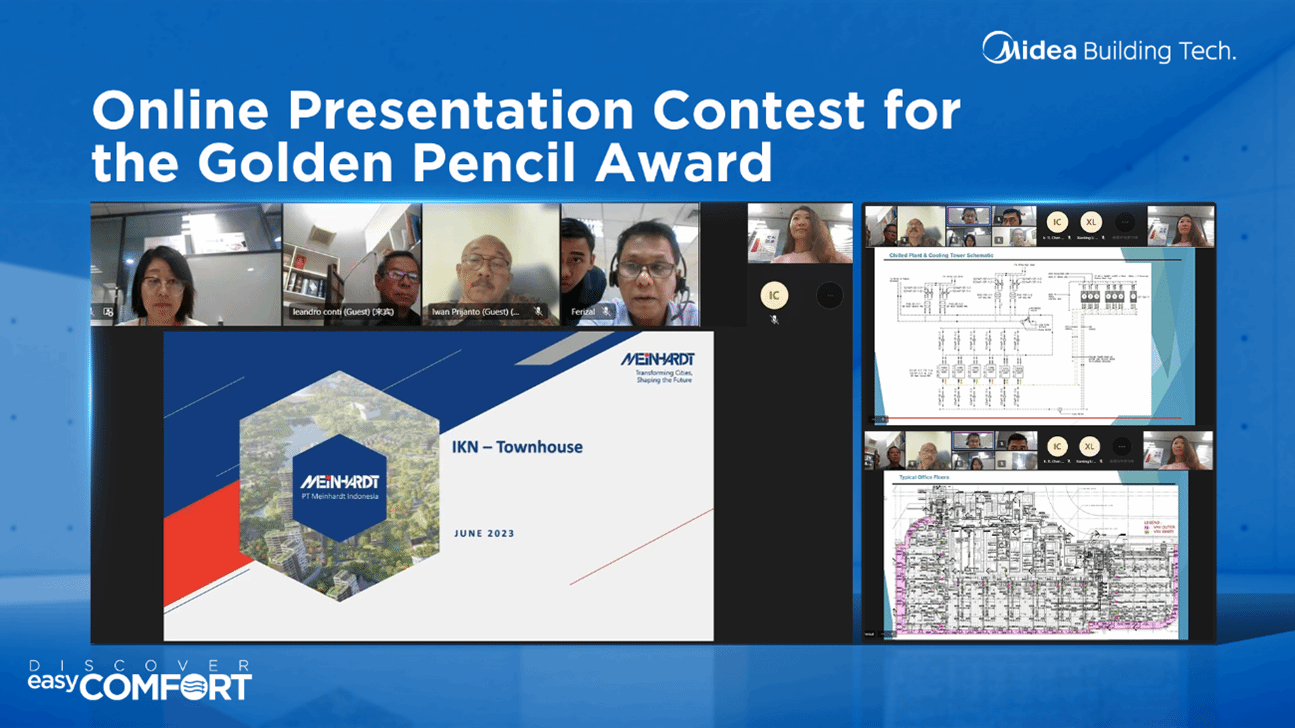Select Ferizal's video tile
This screenshot has height=728, width=1295.
coord(630,264)
